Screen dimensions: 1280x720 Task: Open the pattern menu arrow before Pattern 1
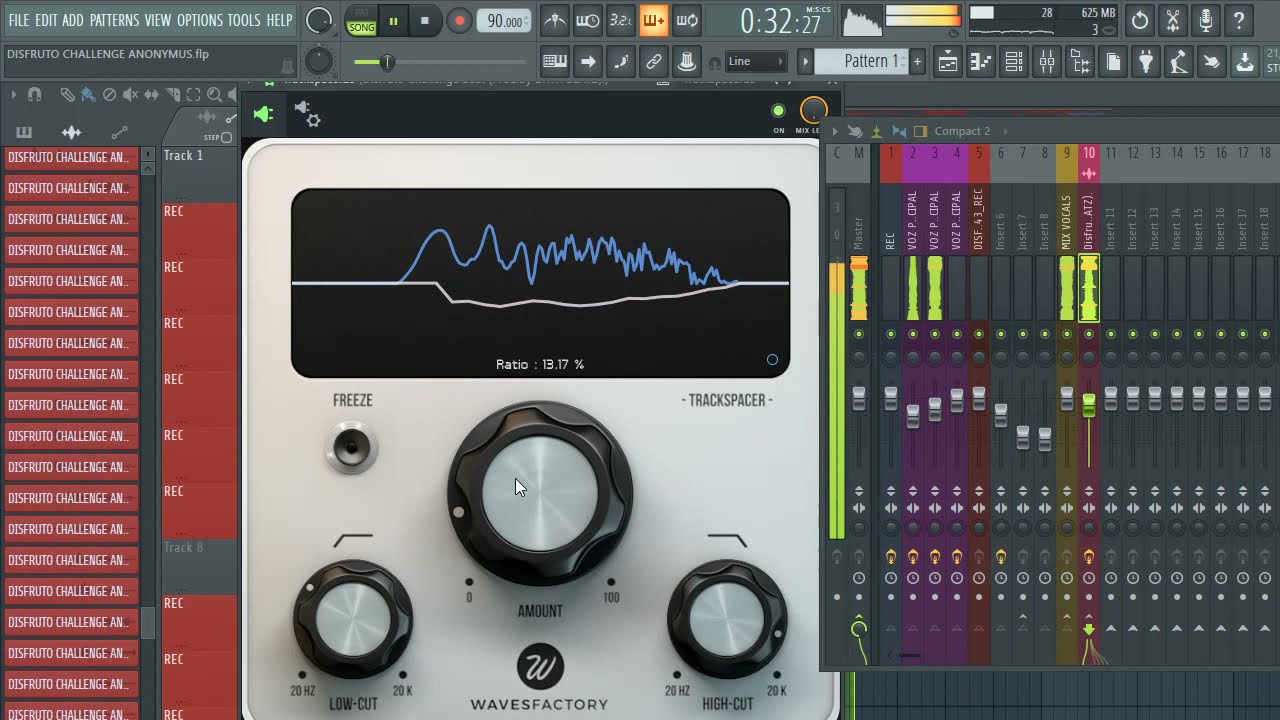(x=805, y=62)
